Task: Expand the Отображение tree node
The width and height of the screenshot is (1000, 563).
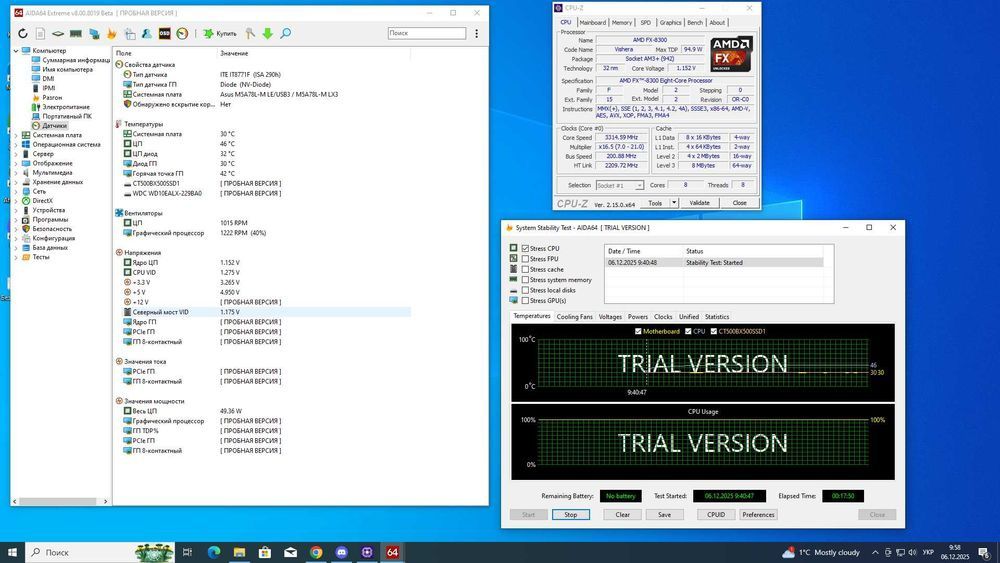Action: (x=16, y=163)
